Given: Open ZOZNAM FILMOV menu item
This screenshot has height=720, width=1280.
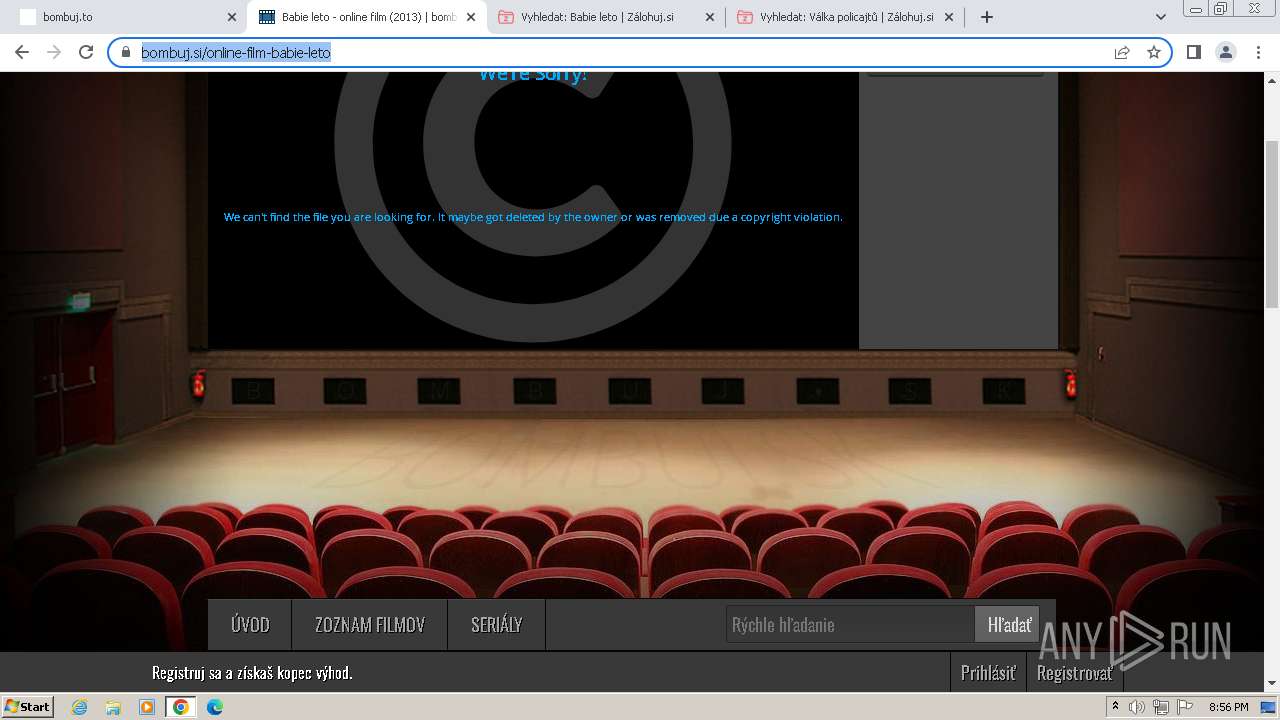Looking at the screenshot, I should click(x=370, y=625).
